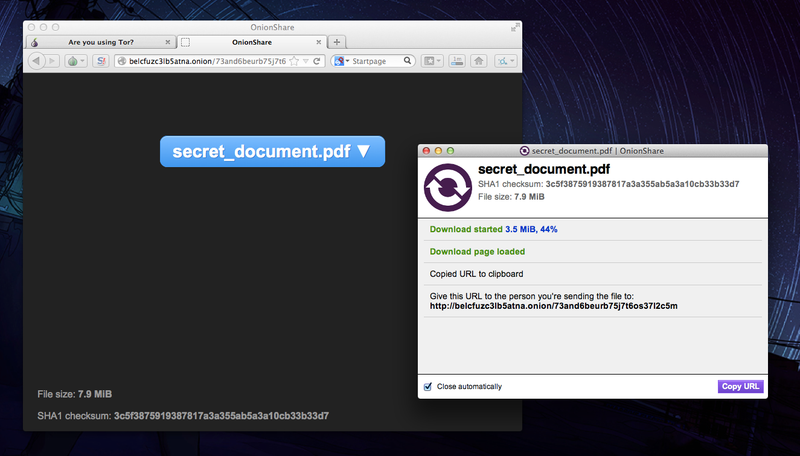Open the URL history dropdown arrow
Screen dimensions: 800x456
click(x=306, y=61)
